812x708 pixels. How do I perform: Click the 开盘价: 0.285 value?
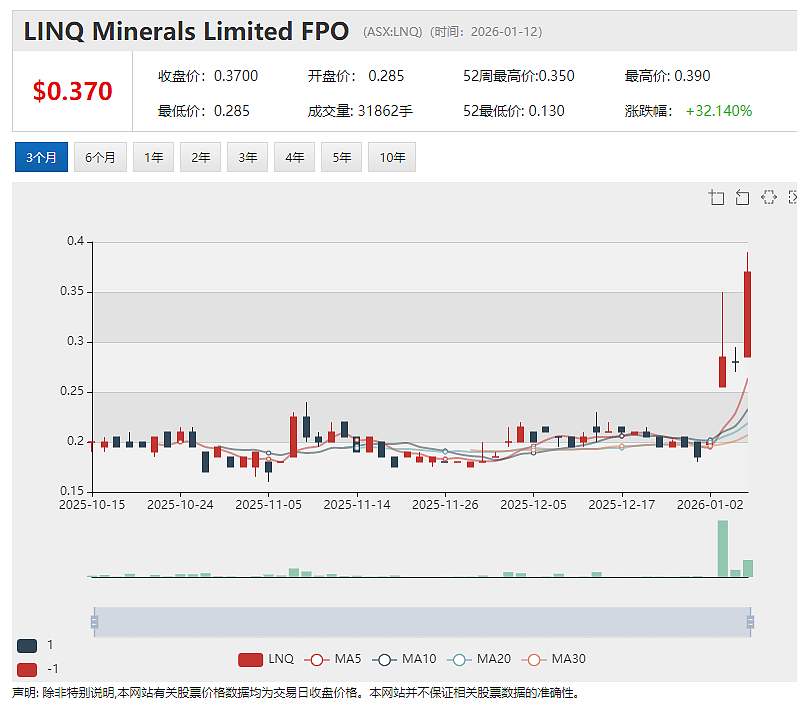point(356,76)
